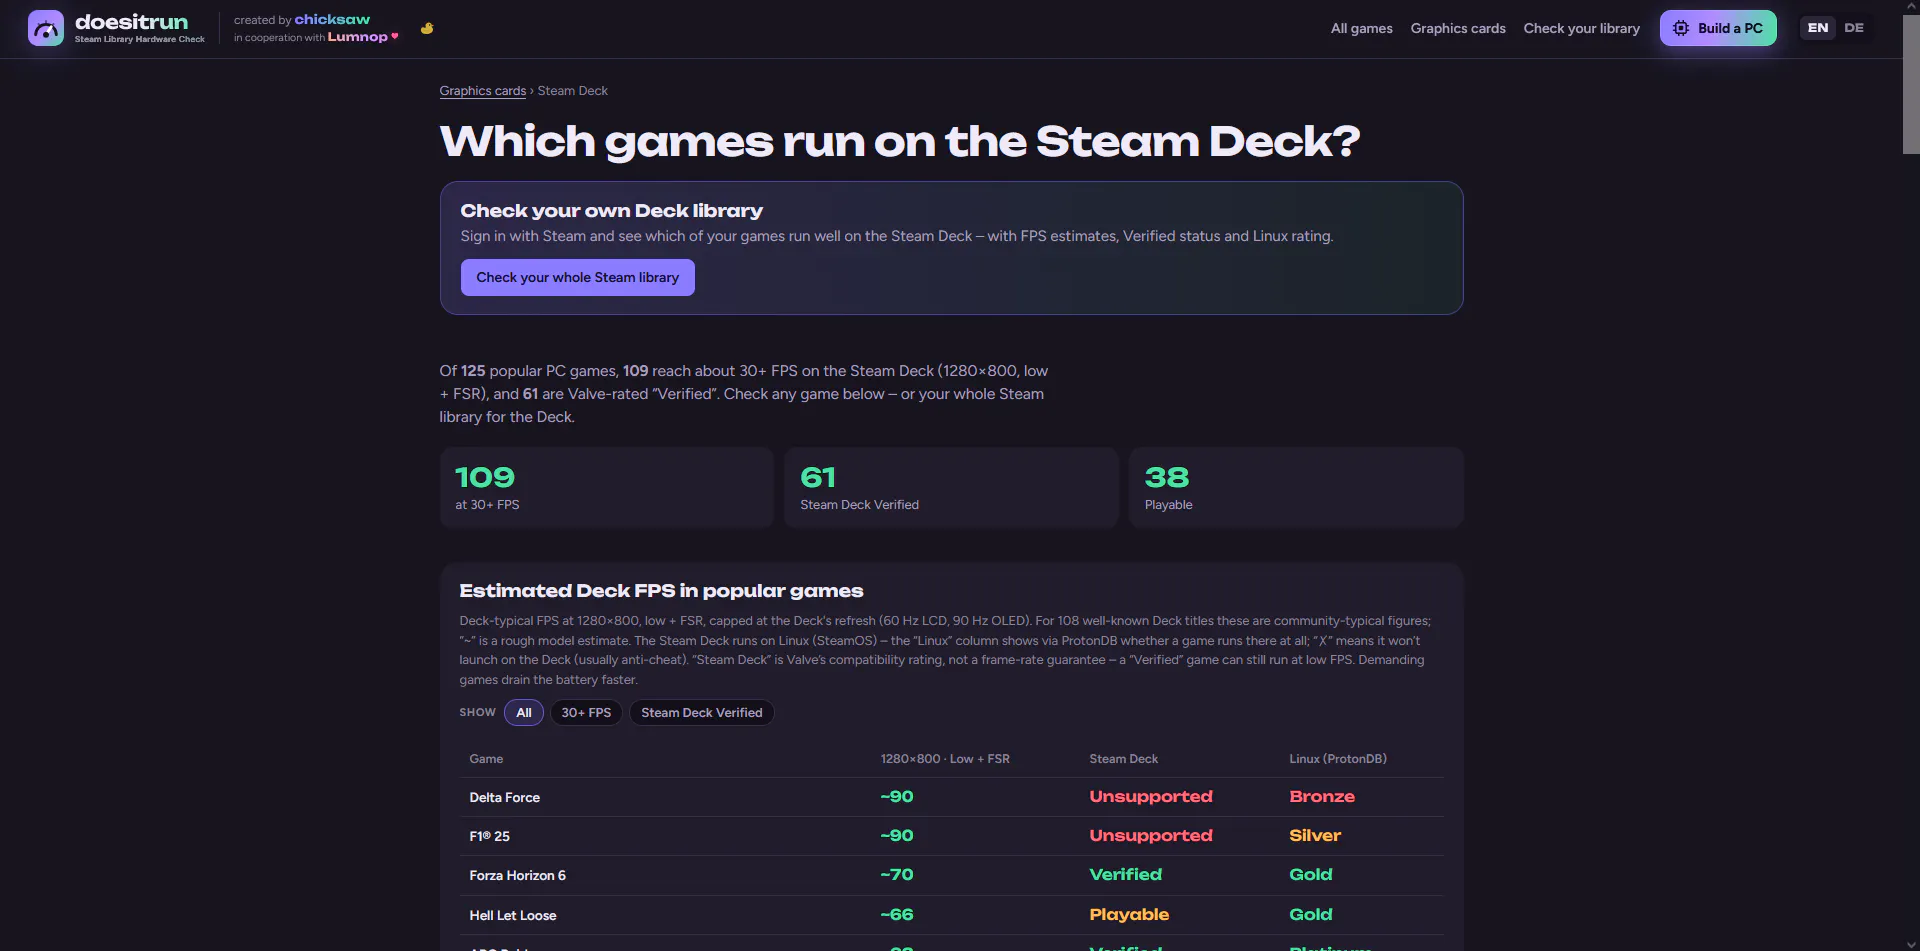1920x951 pixels.
Task: Visit the chicksaw creator link
Action: 332,20
